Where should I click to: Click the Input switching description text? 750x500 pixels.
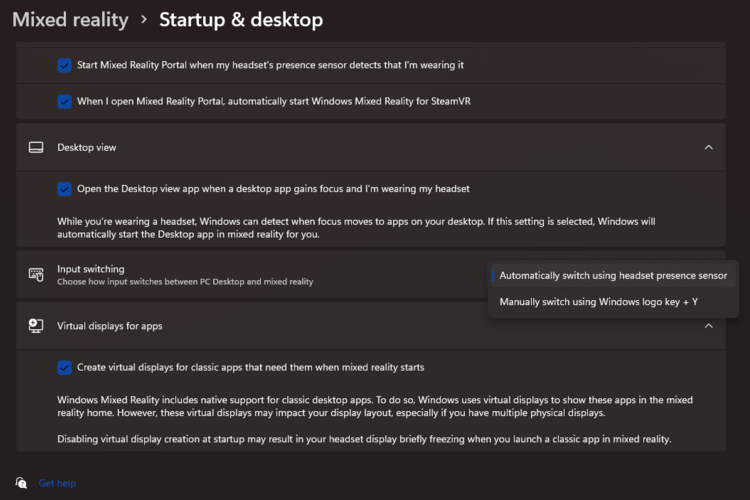pos(185,282)
